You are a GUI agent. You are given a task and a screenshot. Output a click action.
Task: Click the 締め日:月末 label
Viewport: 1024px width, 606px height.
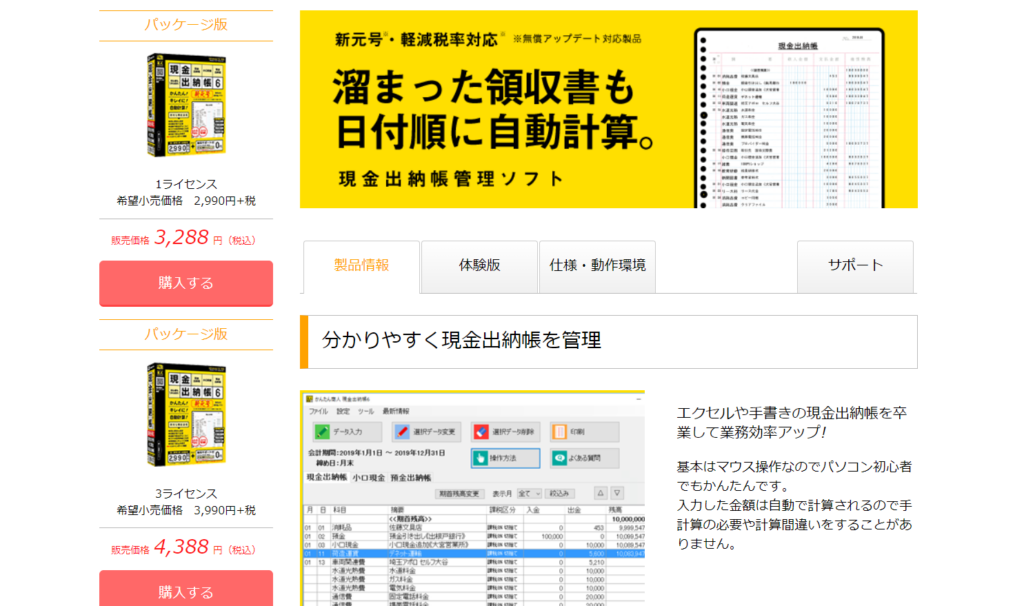point(335,463)
